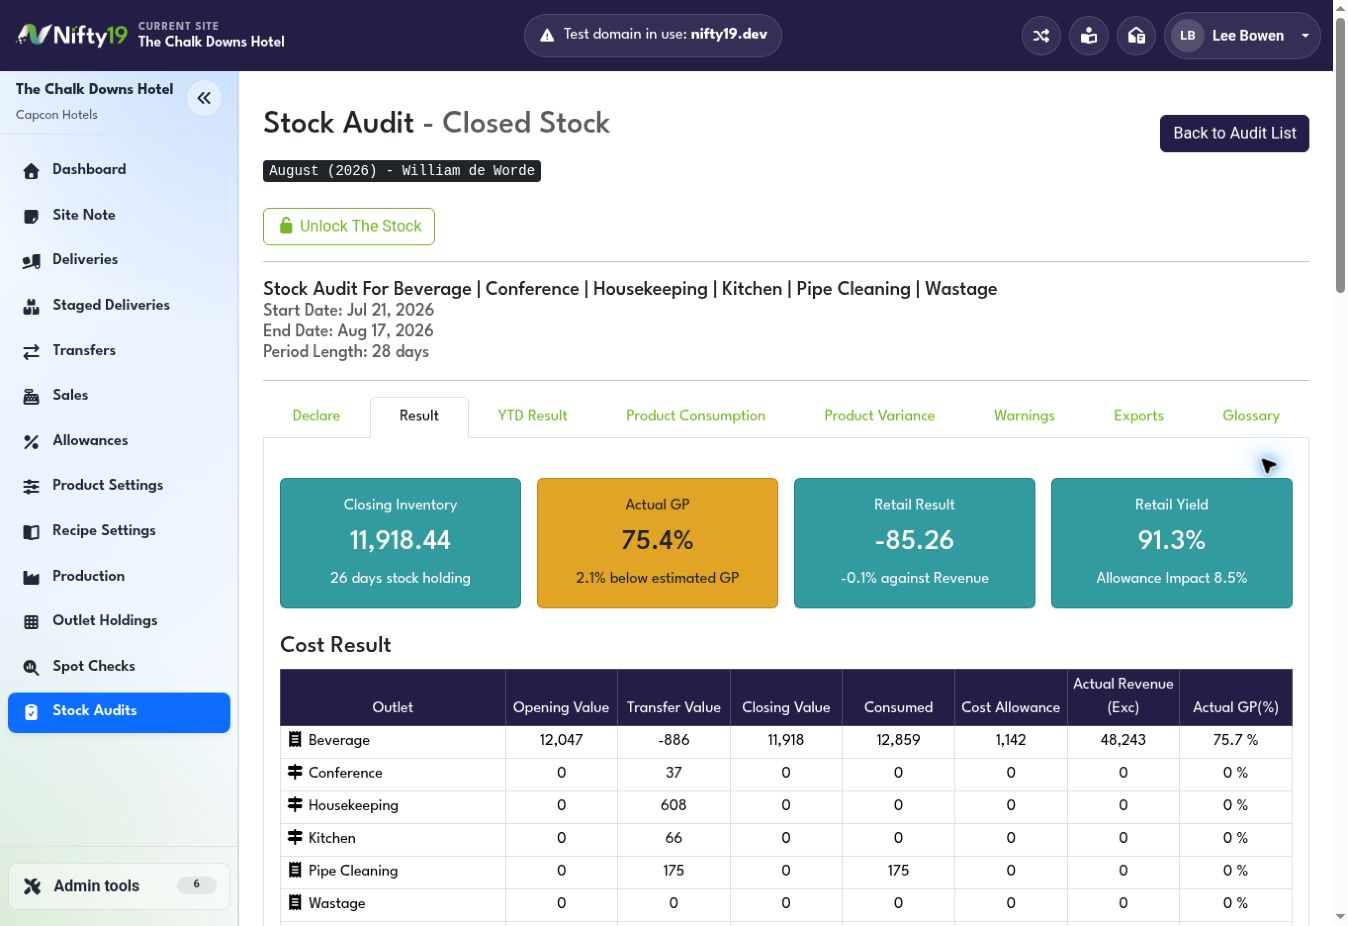Click the Closing Inventory 11,918.44 card
Screen dimensions: 1348x926
coord(400,543)
